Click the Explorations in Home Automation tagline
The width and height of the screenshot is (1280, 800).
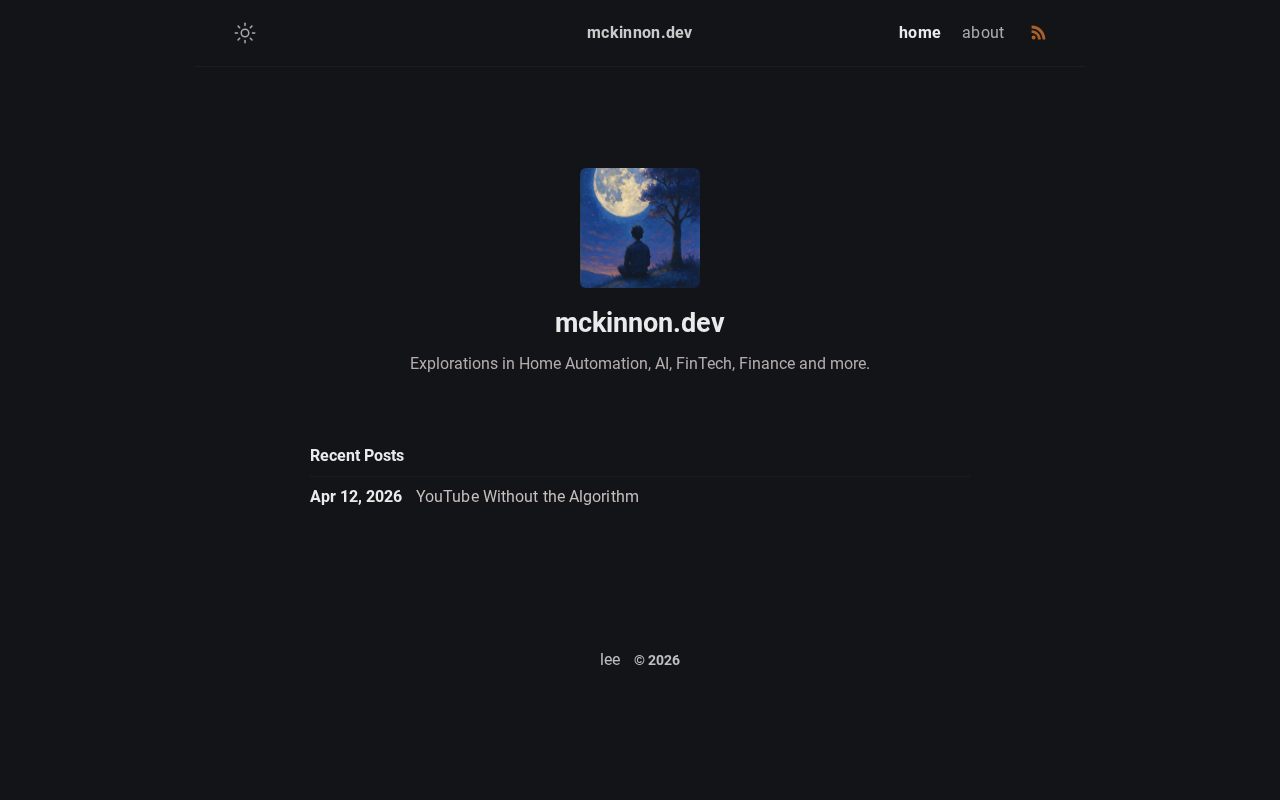coord(640,364)
